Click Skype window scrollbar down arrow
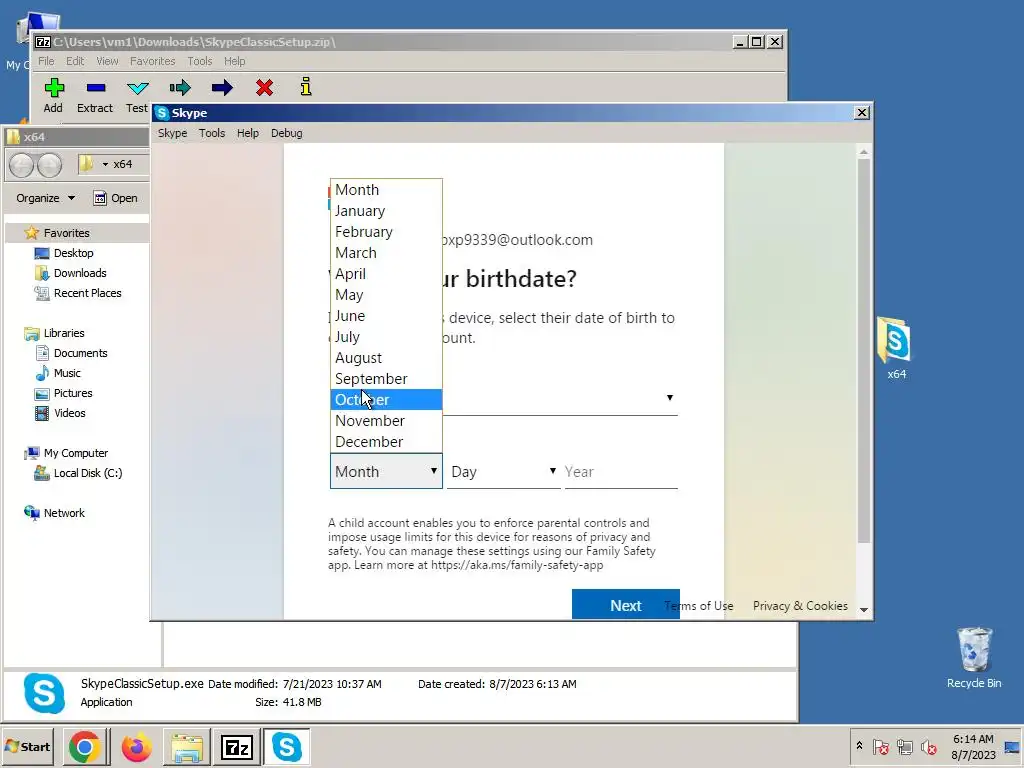1024x768 pixels. [x=863, y=609]
